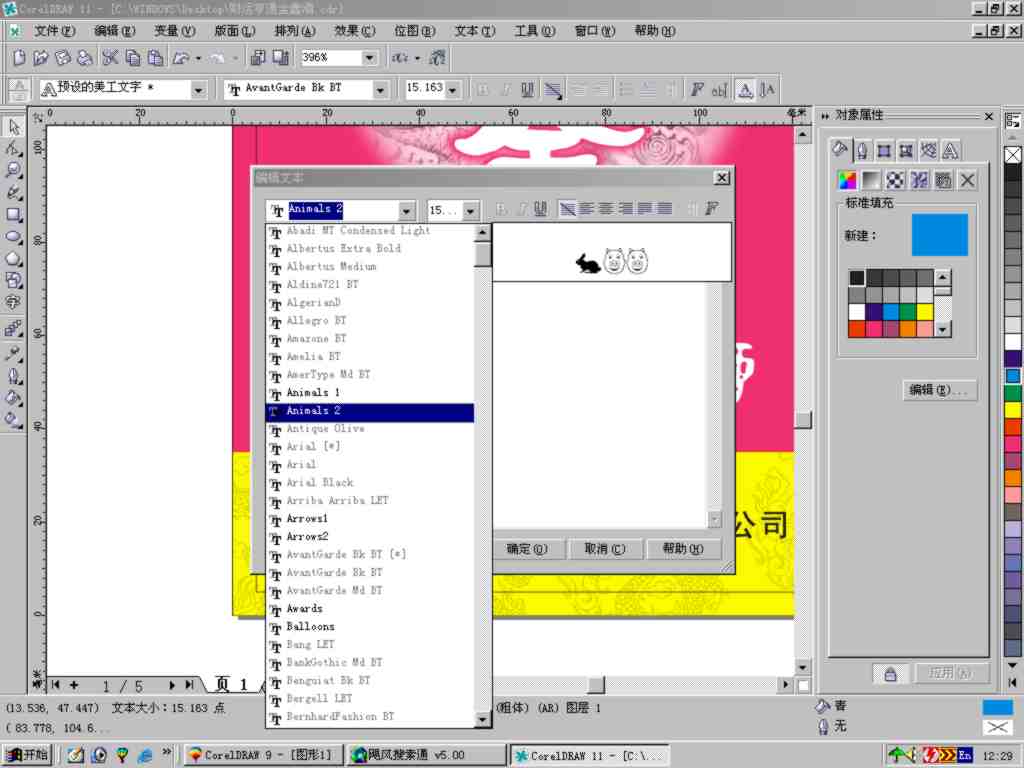Choose Pattern fill in the Object Properties docker
1024x768 pixels.
(x=895, y=180)
